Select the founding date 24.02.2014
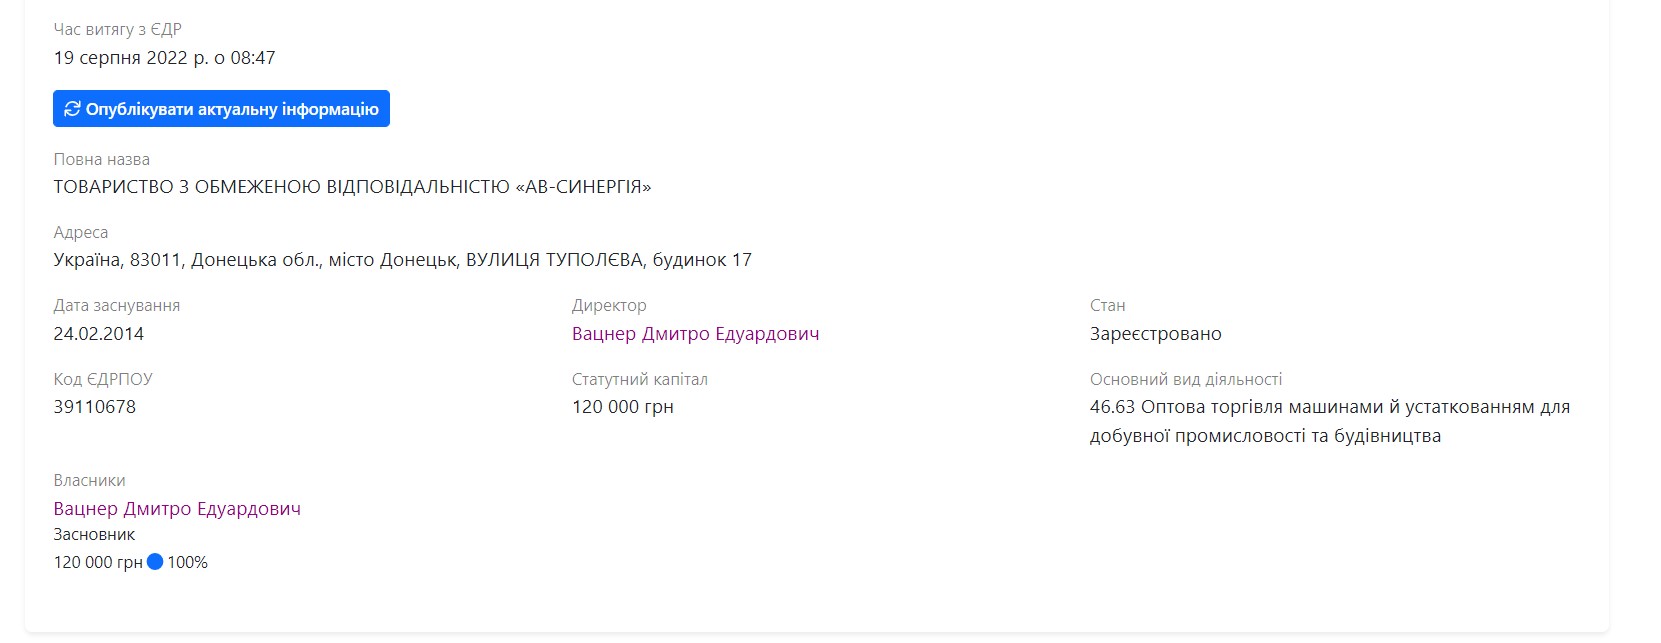Image resolution: width=1661 pixels, height=643 pixels. point(98,334)
